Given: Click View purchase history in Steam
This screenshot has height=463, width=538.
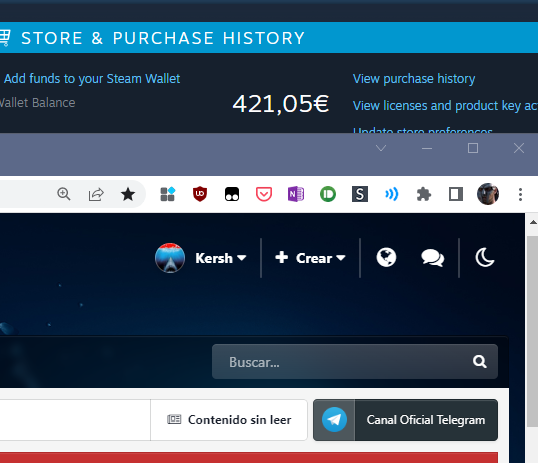Looking at the screenshot, I should click(x=414, y=79).
